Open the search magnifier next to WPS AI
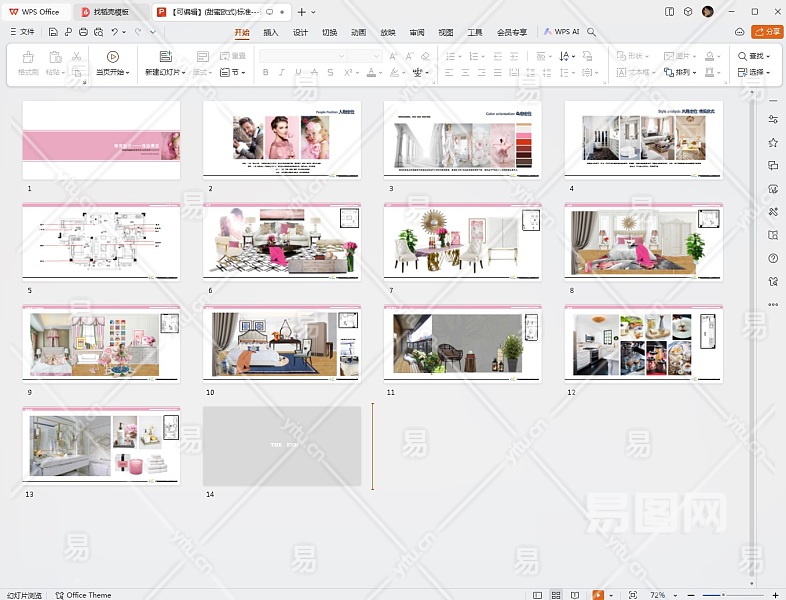This screenshot has height=600, width=786. point(592,32)
